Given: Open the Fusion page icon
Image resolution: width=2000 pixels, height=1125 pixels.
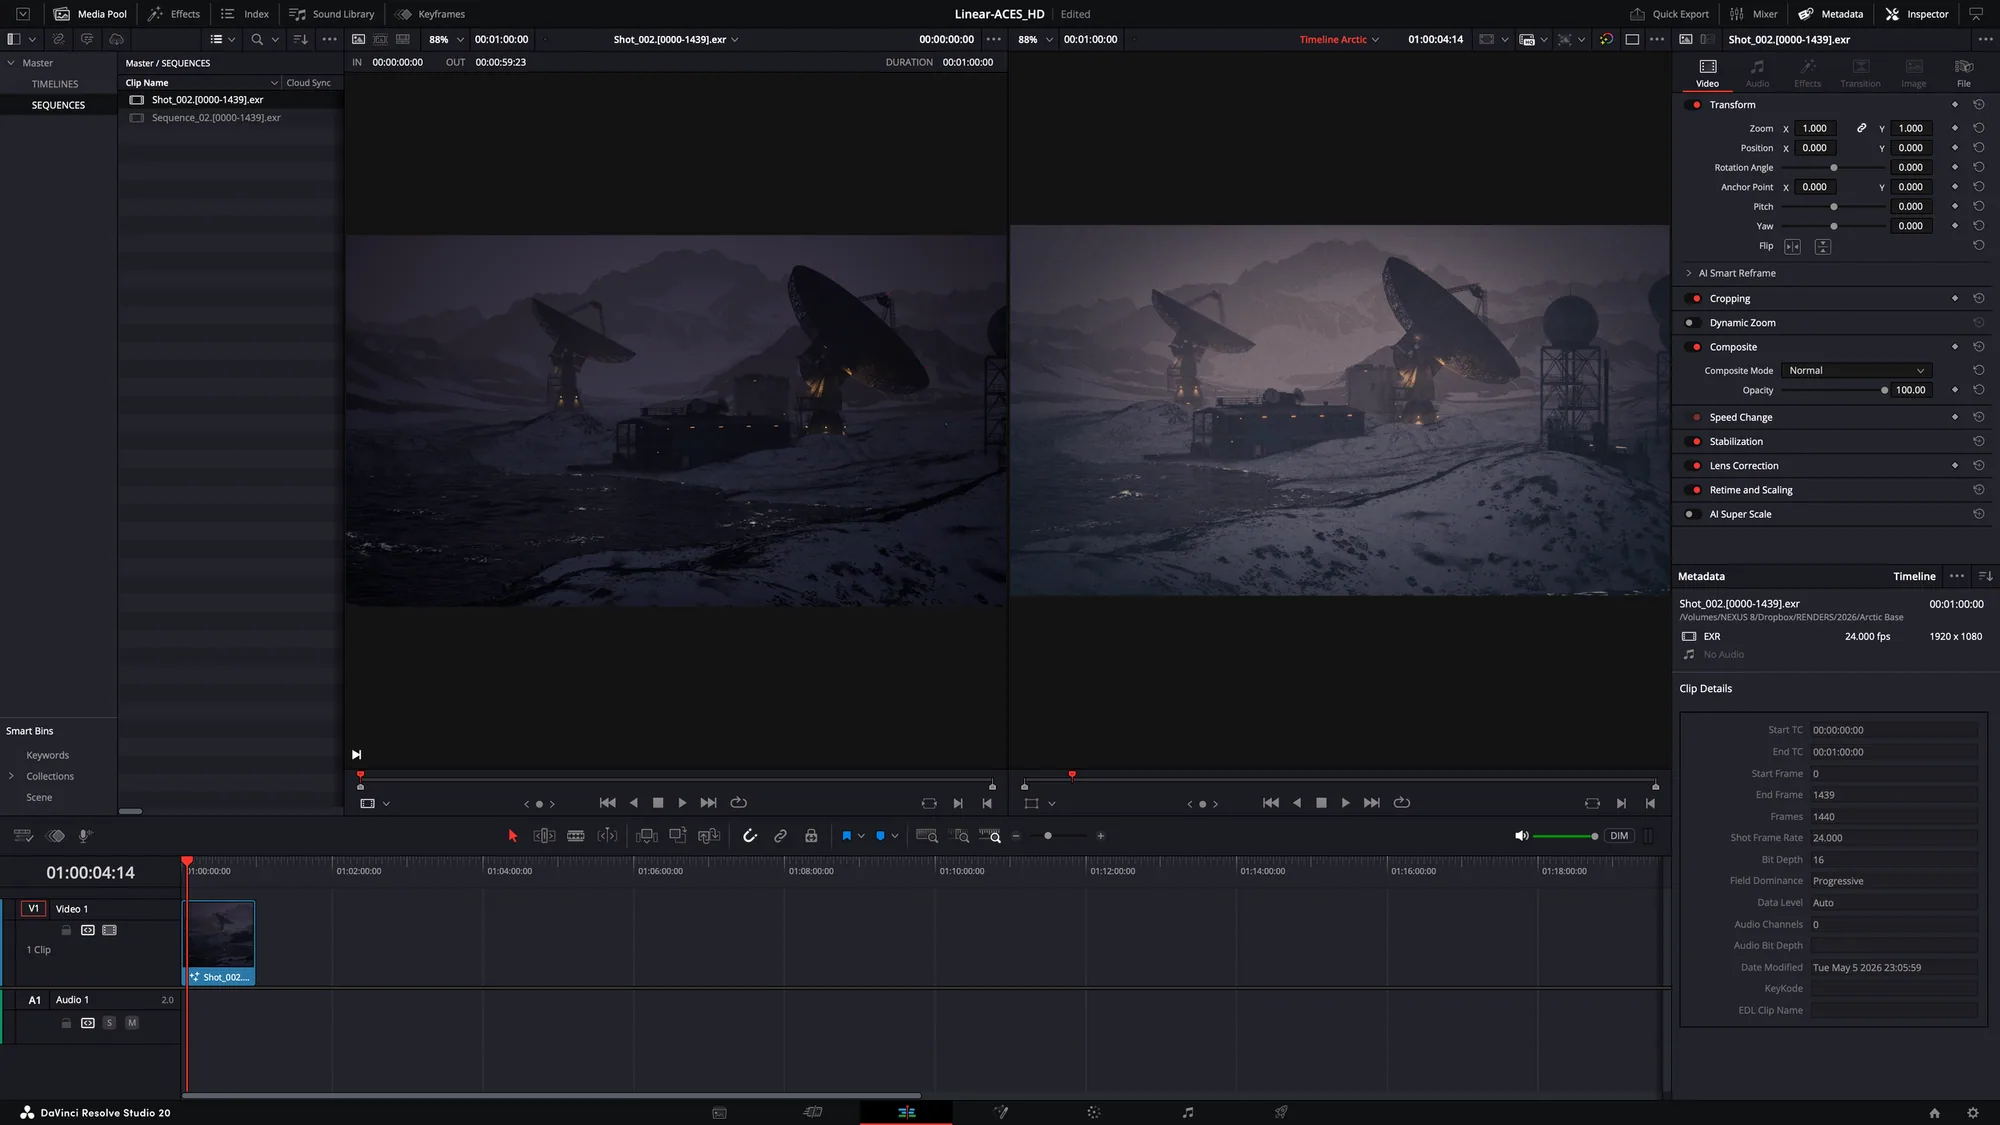Looking at the screenshot, I should (1000, 1112).
